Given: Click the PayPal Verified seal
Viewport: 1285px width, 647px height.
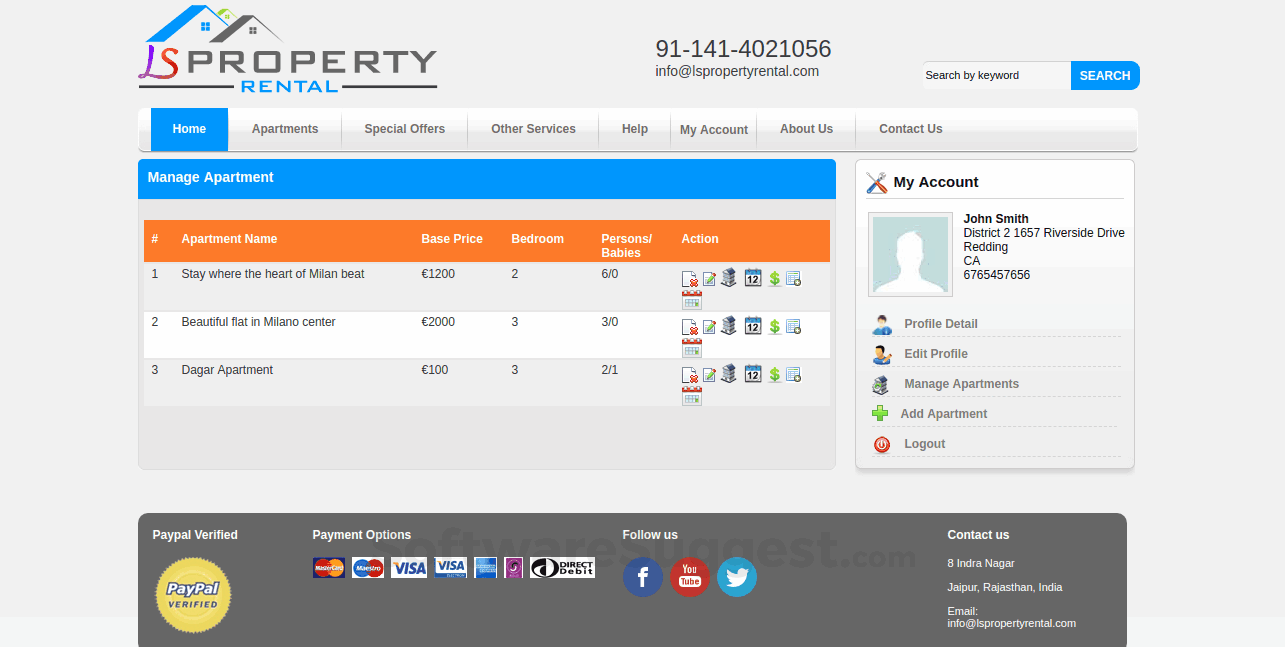Looking at the screenshot, I should tap(193, 595).
